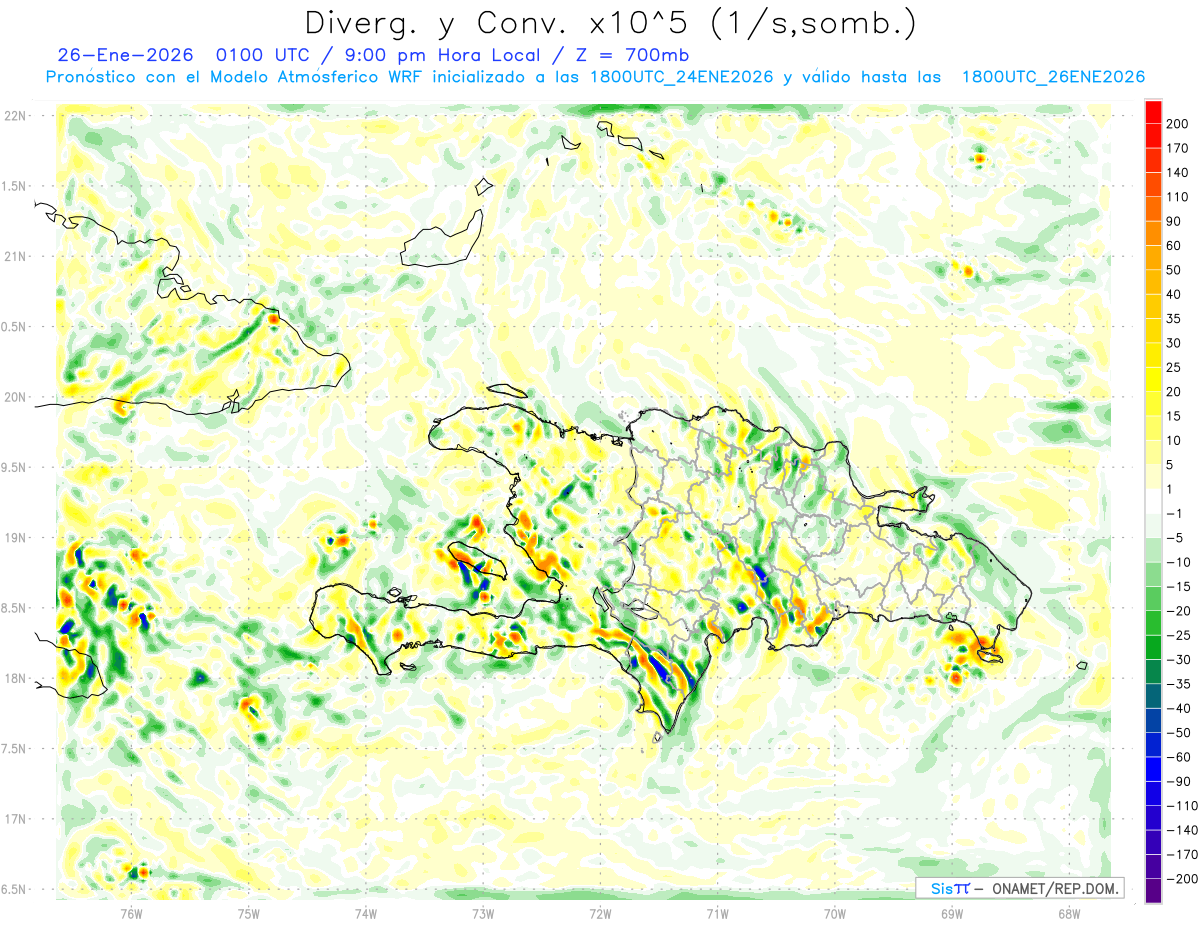Click the 'ONAMET/REP.DOM.' credit box
This screenshot has height=927, width=1200.
coord(1019,888)
